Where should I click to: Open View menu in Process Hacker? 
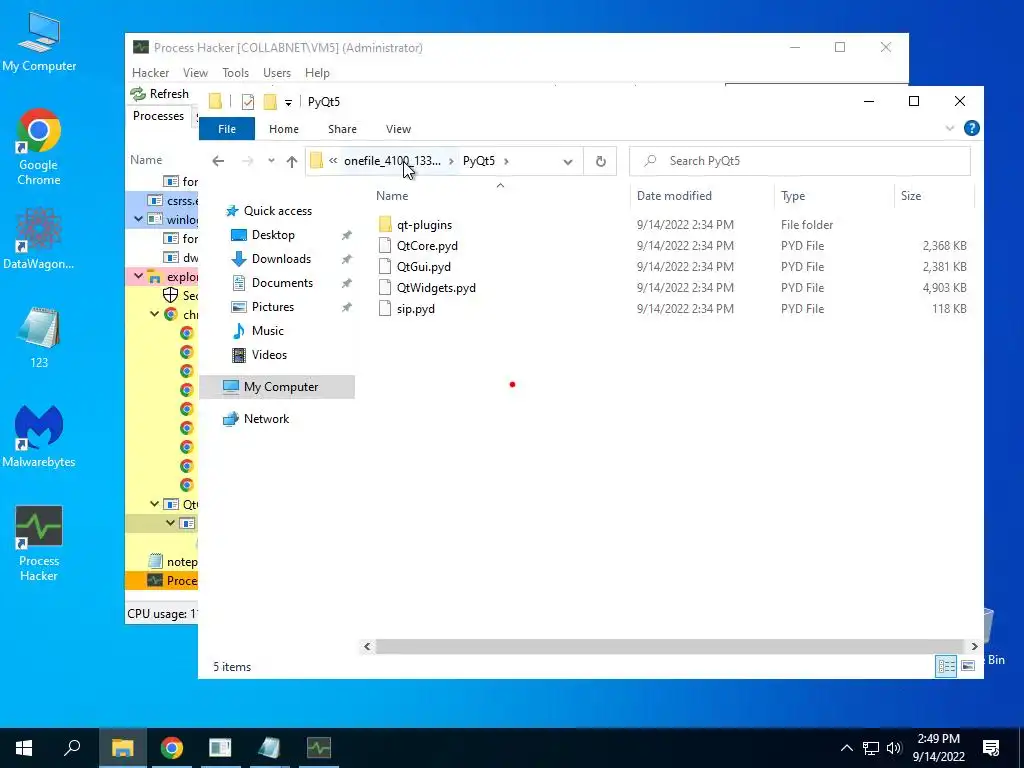tap(195, 72)
